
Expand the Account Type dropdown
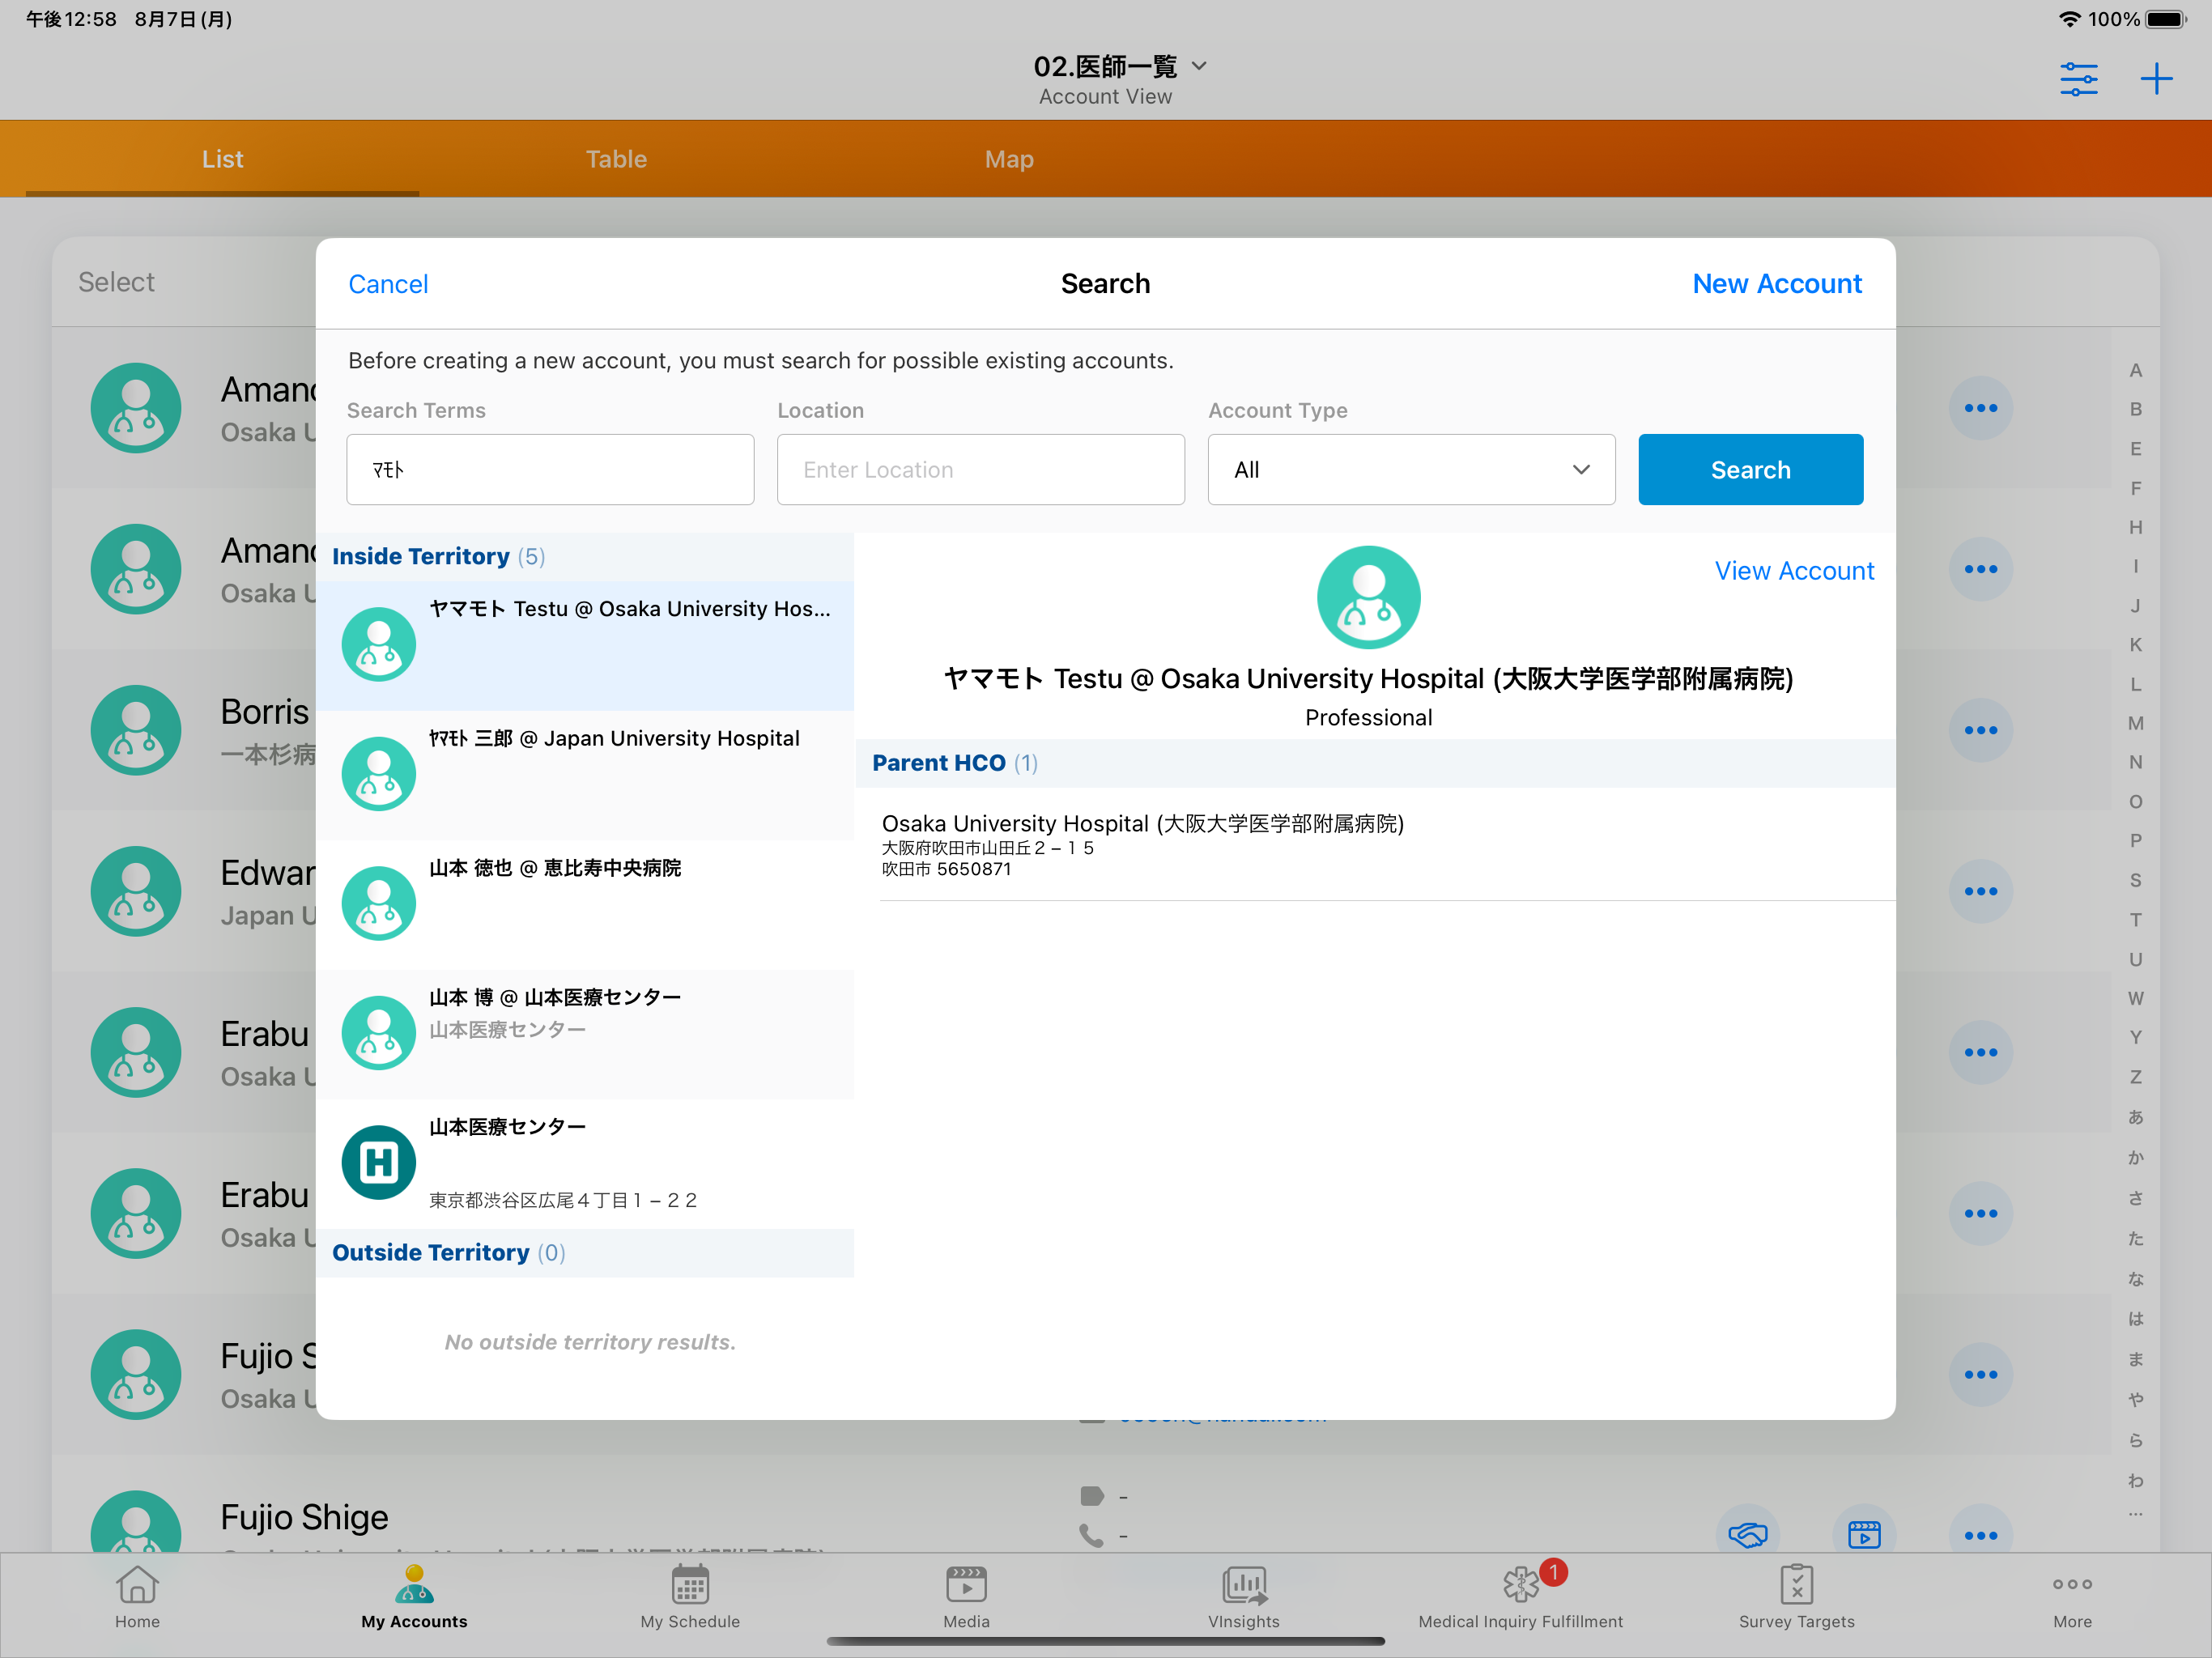(x=1411, y=470)
